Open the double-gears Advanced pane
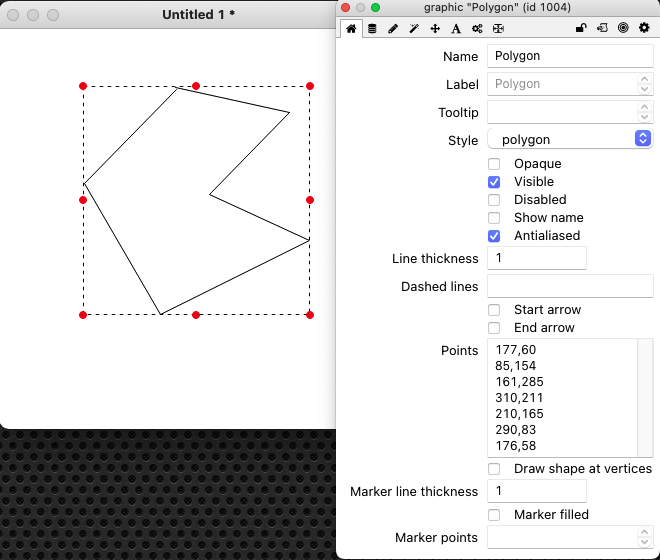The width and height of the screenshot is (660, 560). 477,29
